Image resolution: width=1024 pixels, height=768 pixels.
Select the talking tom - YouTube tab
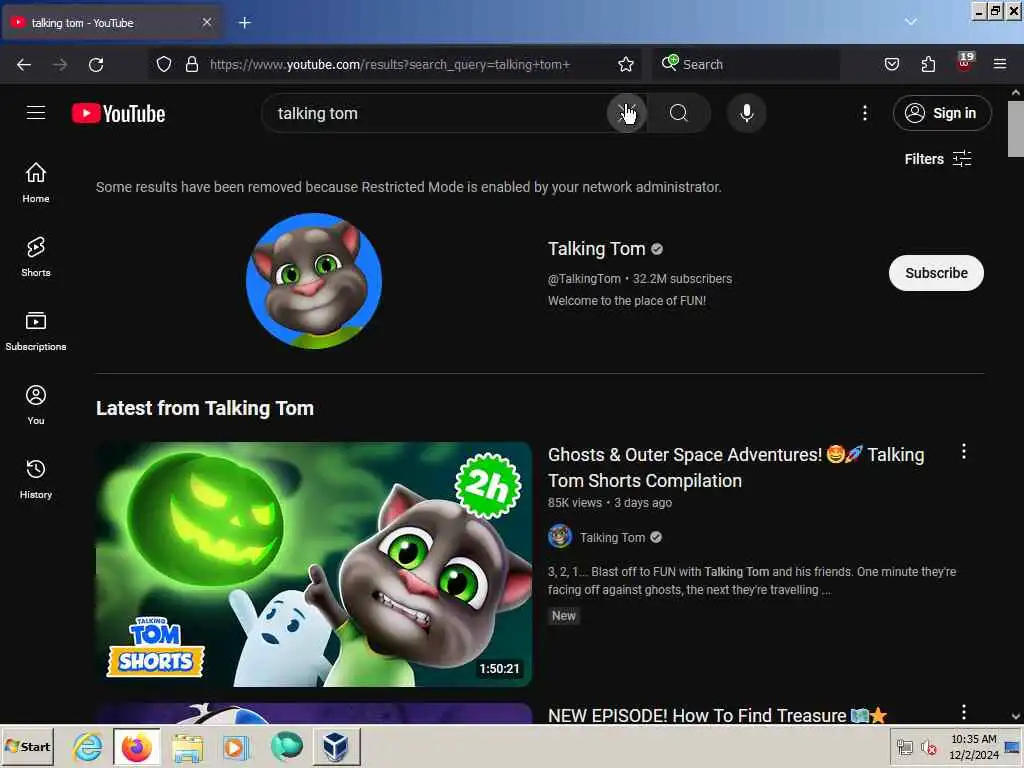tap(111, 23)
